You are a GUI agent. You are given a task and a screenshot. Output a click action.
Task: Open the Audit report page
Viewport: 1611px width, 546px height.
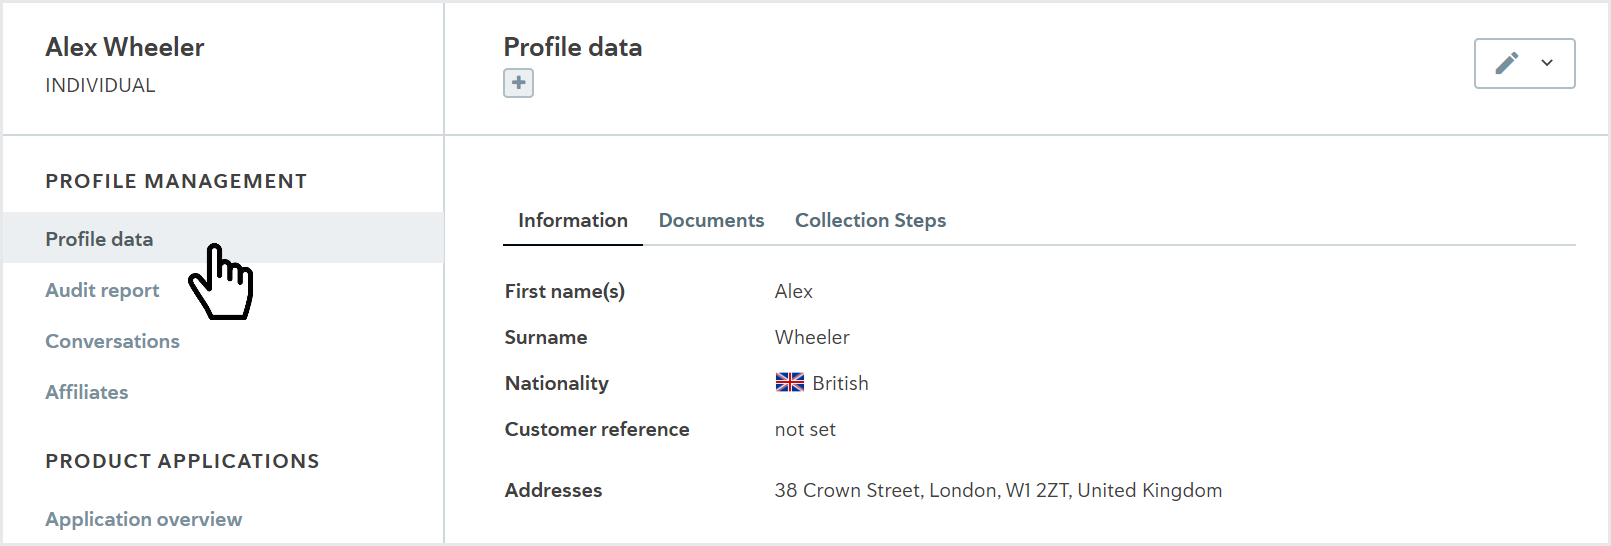pos(102,290)
